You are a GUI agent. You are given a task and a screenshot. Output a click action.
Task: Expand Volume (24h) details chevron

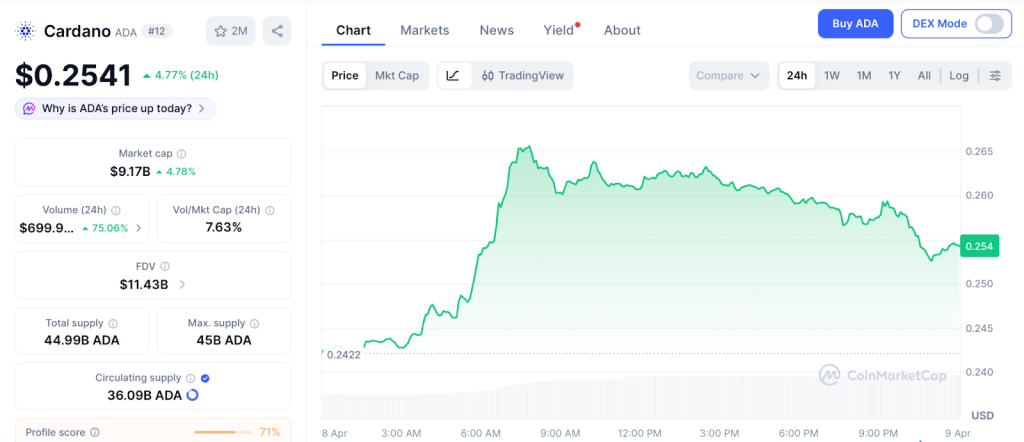tap(138, 228)
